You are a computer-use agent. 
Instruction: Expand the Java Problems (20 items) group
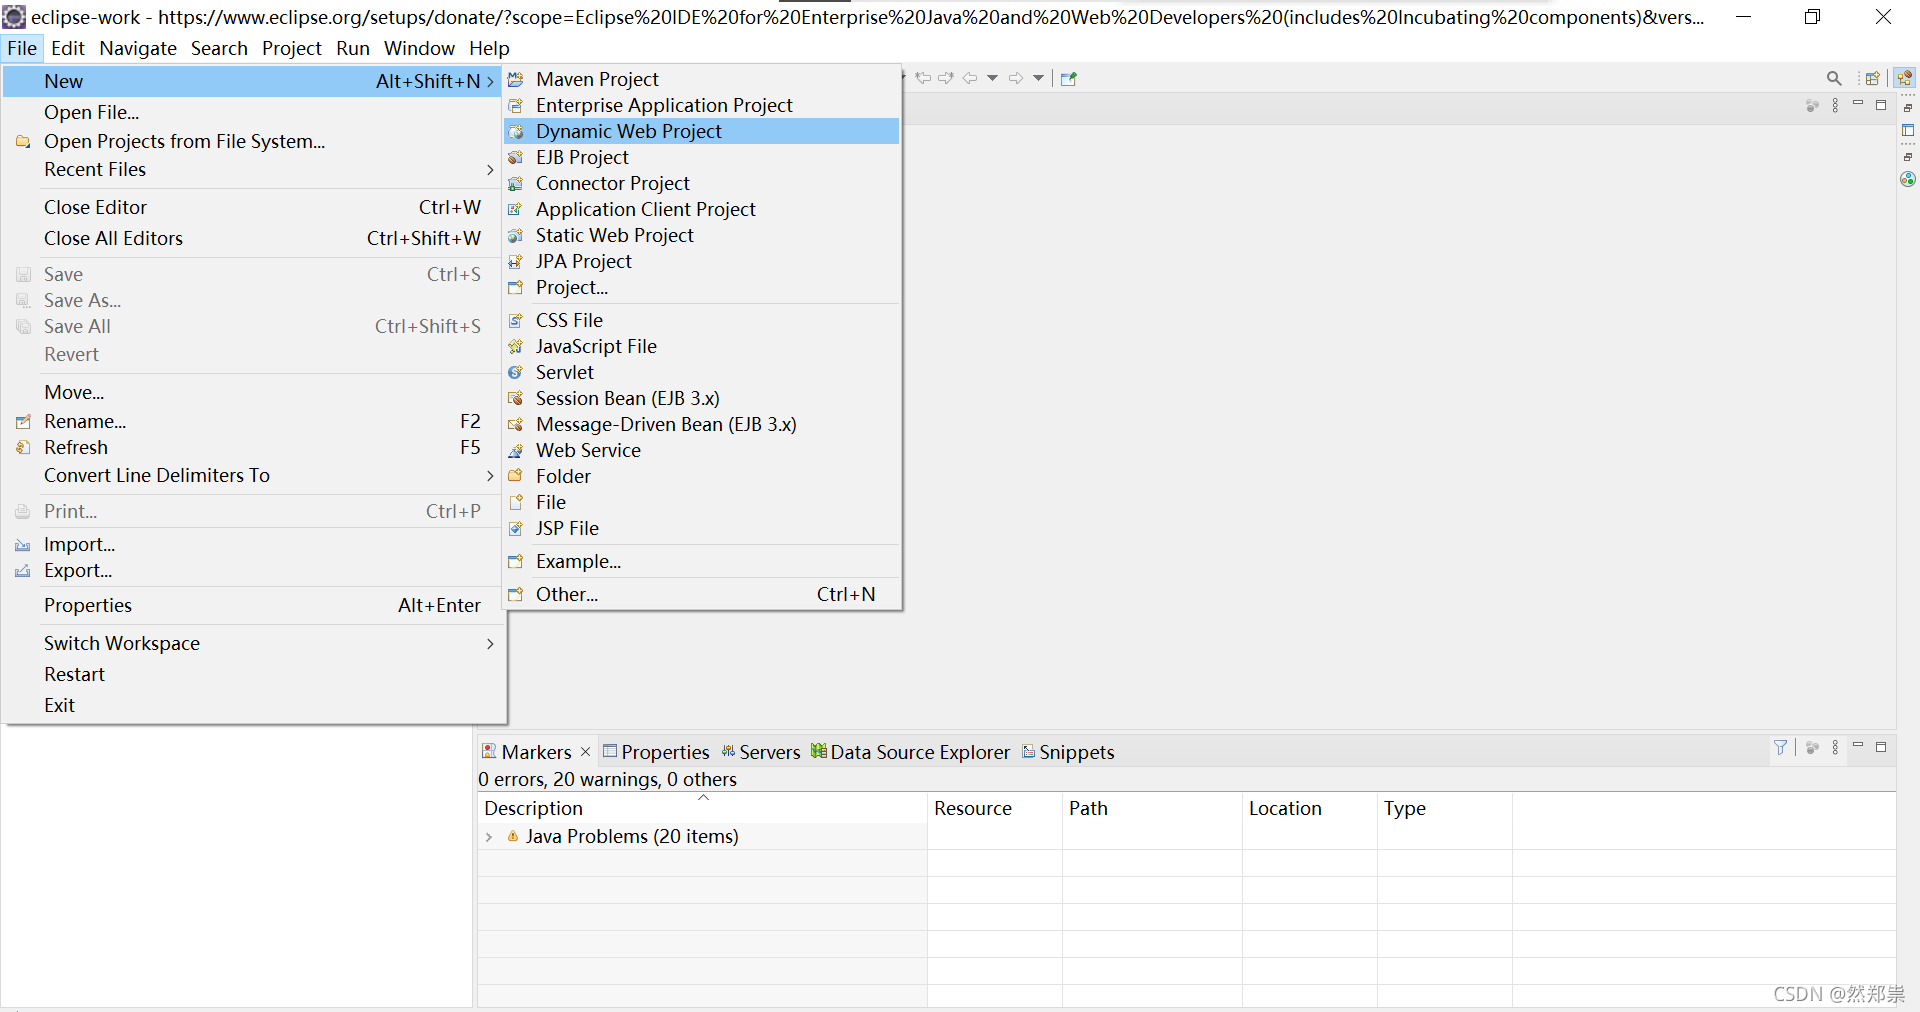coord(489,837)
